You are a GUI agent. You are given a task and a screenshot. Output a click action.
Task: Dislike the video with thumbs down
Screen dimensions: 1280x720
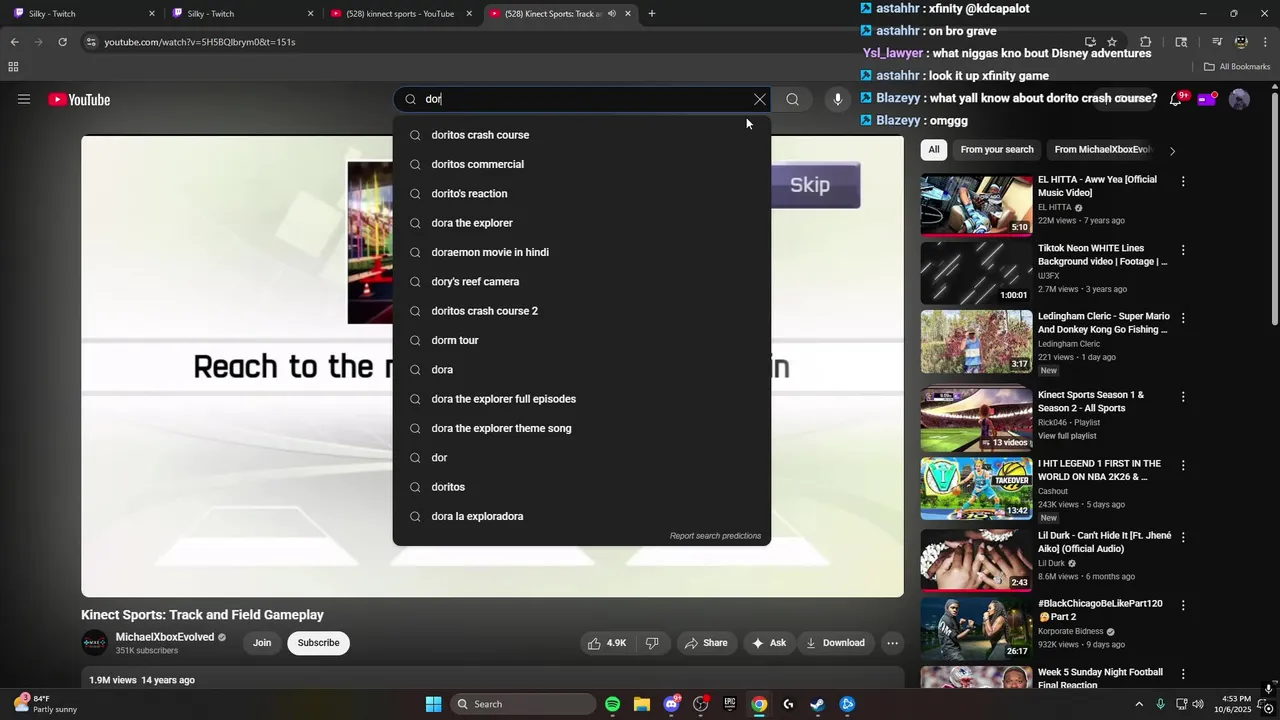(x=652, y=643)
